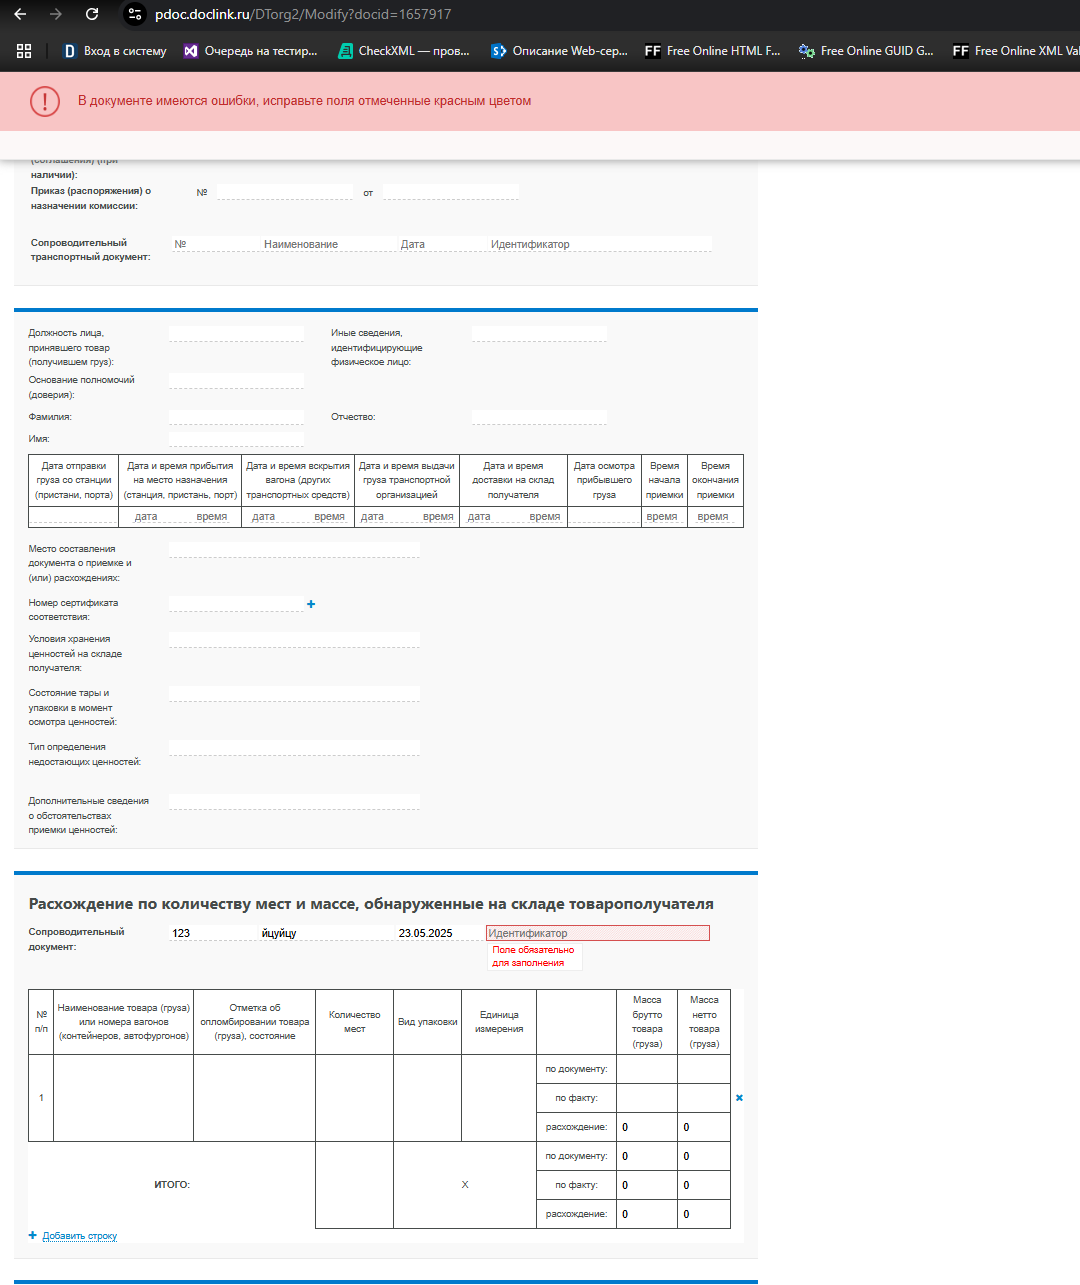Add another certificate number with plus icon

tap(311, 604)
